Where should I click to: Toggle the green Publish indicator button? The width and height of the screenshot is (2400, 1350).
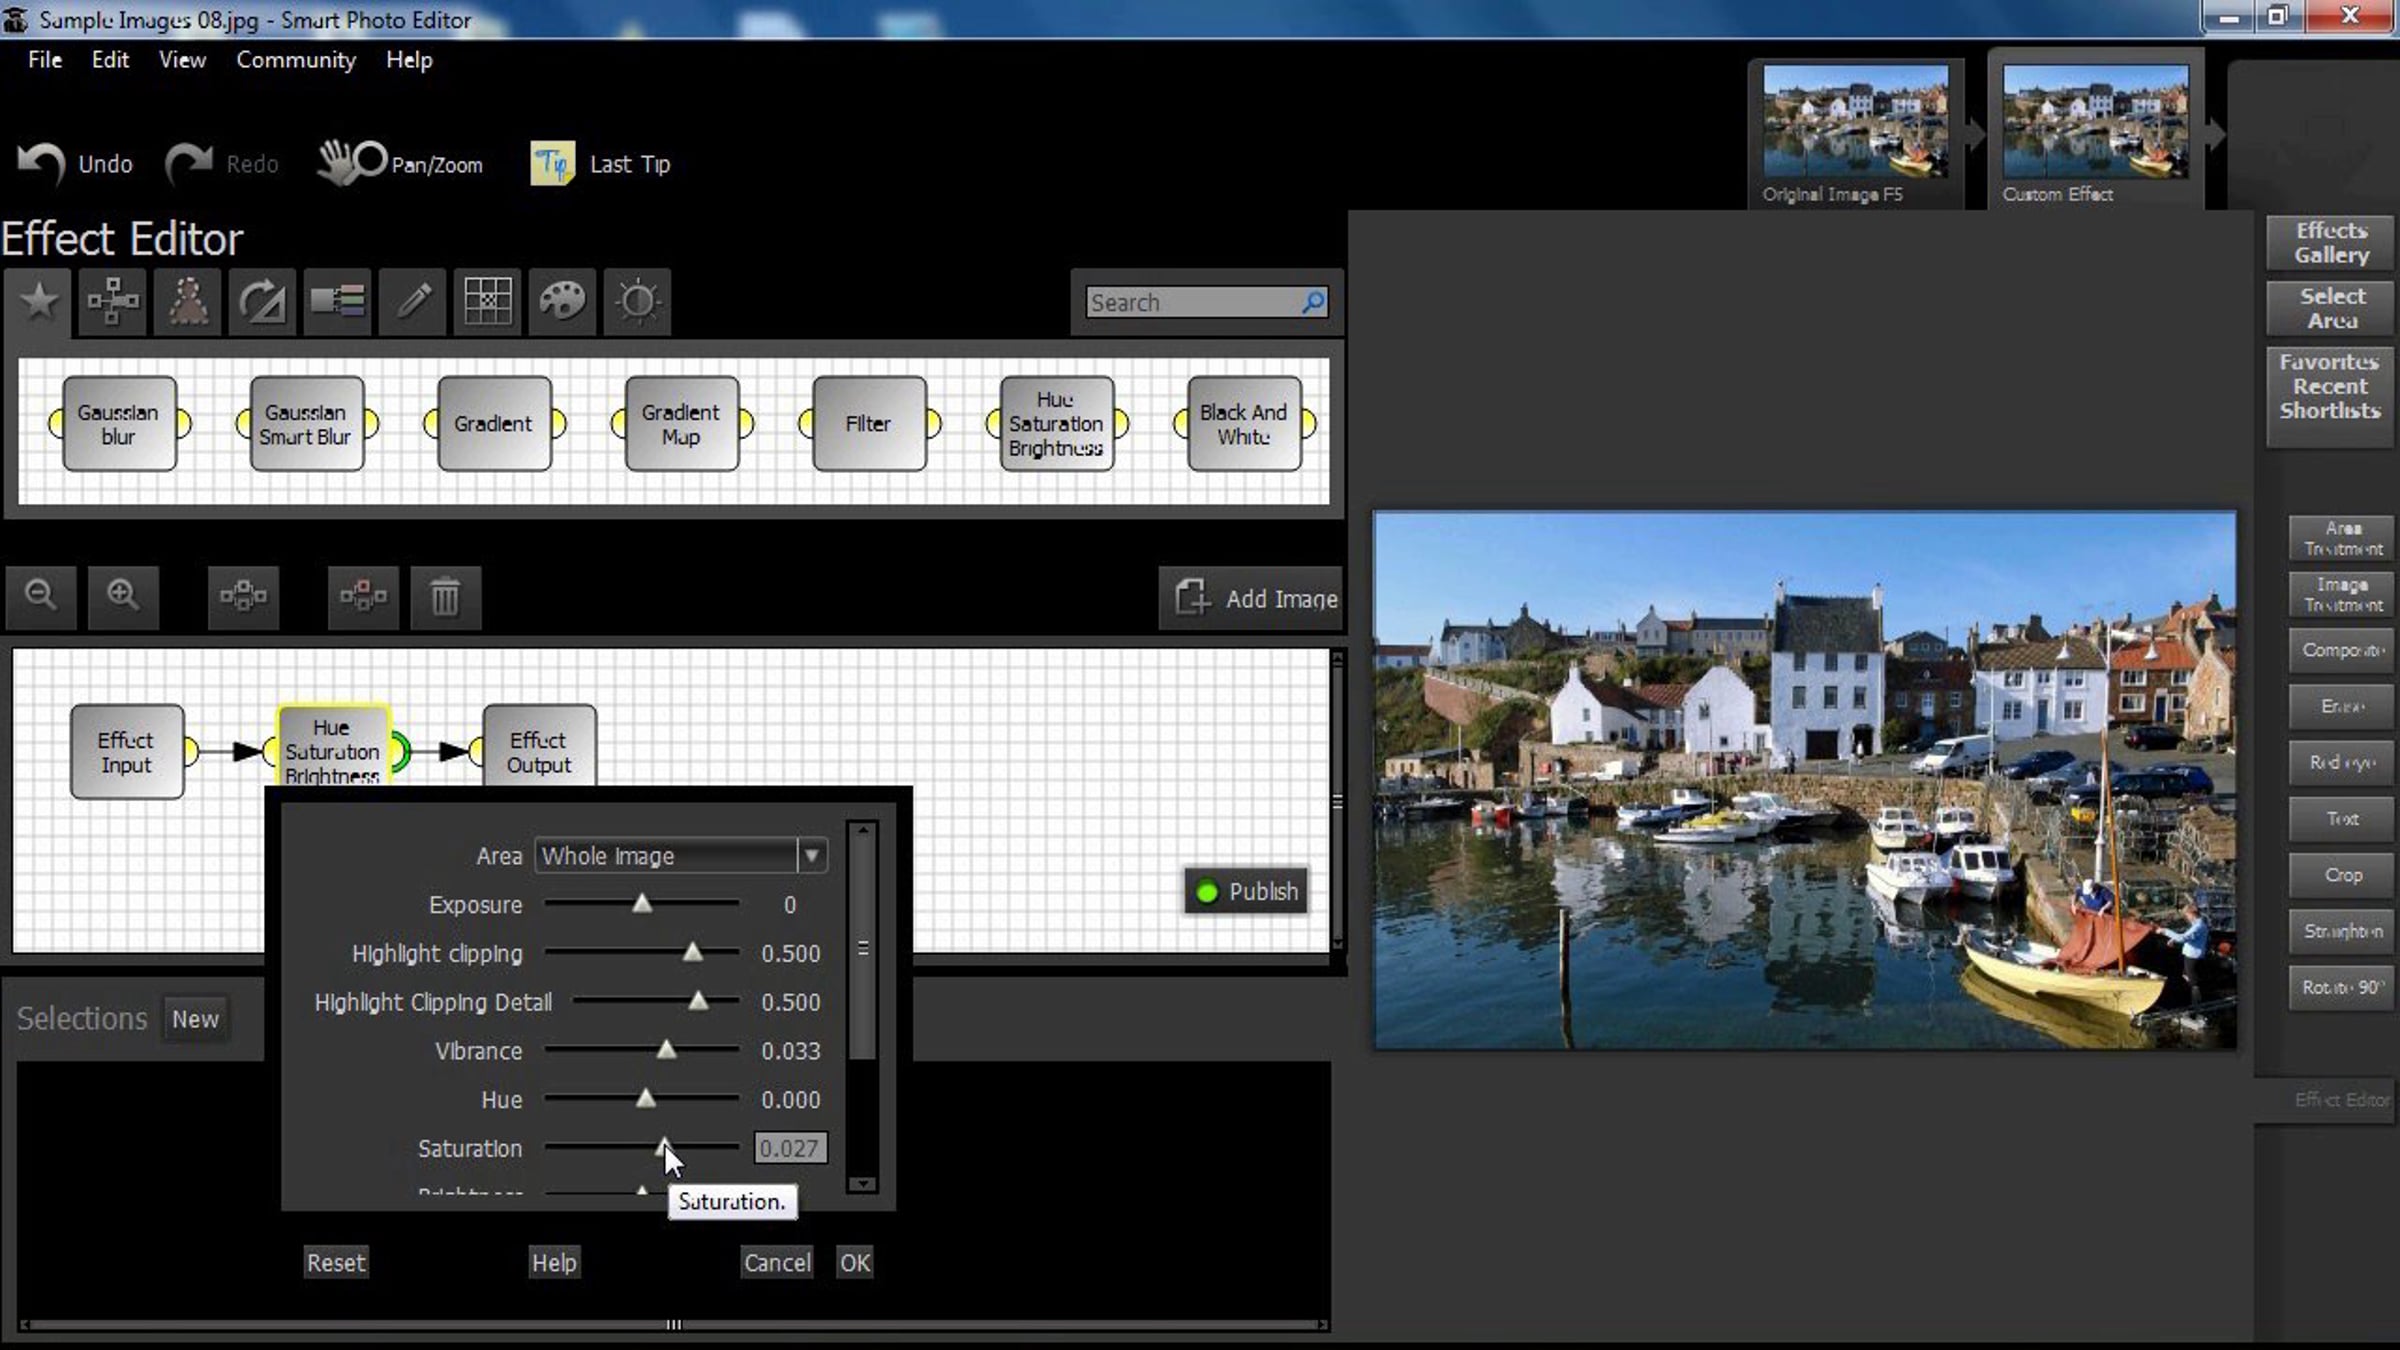pyautogui.click(x=1246, y=891)
